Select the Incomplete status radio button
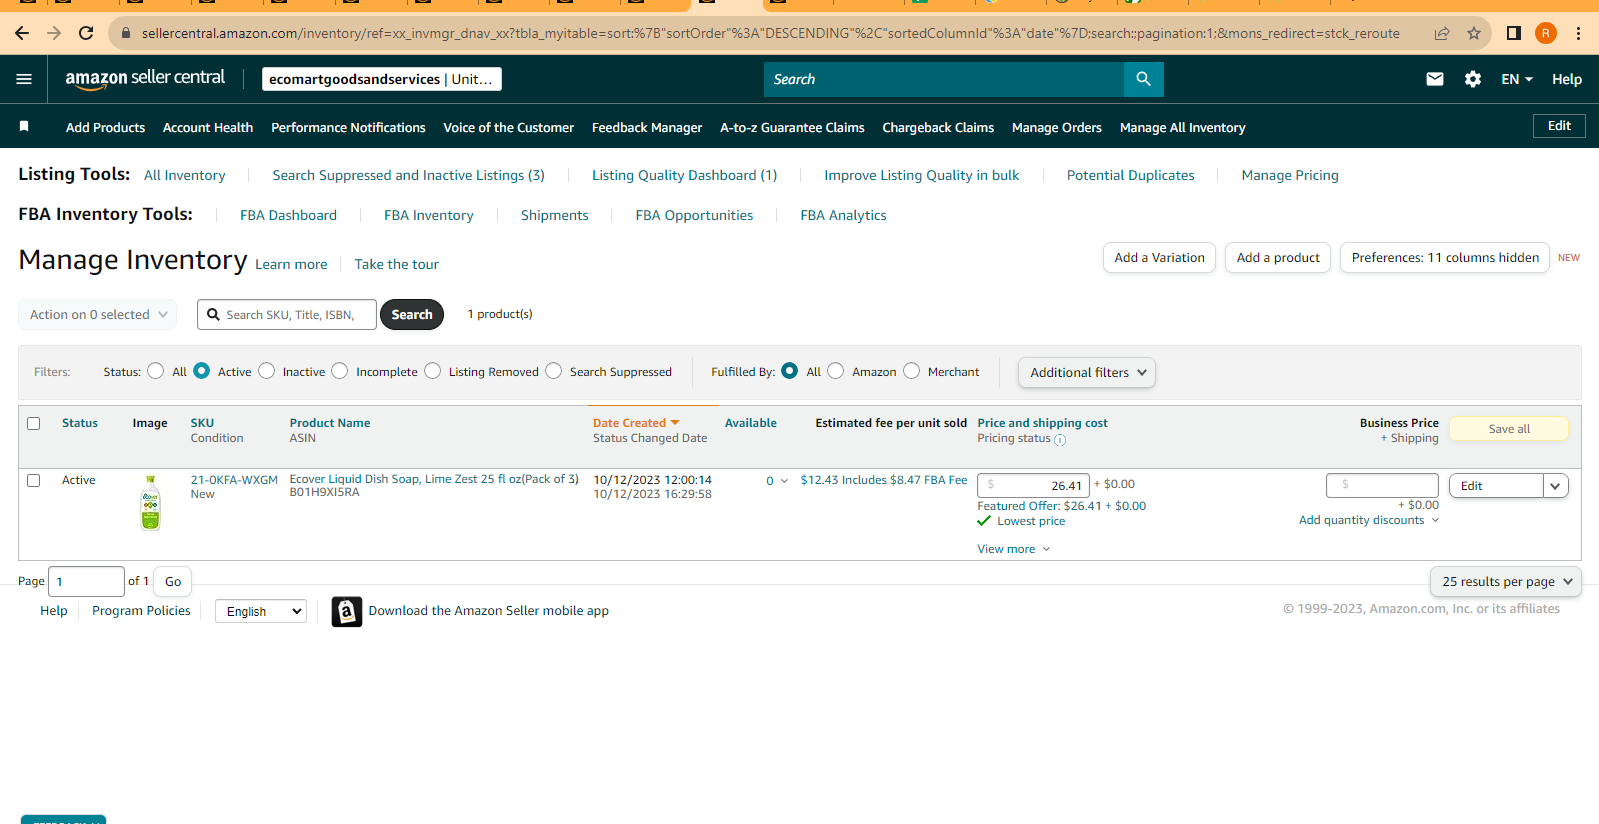1599x824 pixels. (340, 371)
